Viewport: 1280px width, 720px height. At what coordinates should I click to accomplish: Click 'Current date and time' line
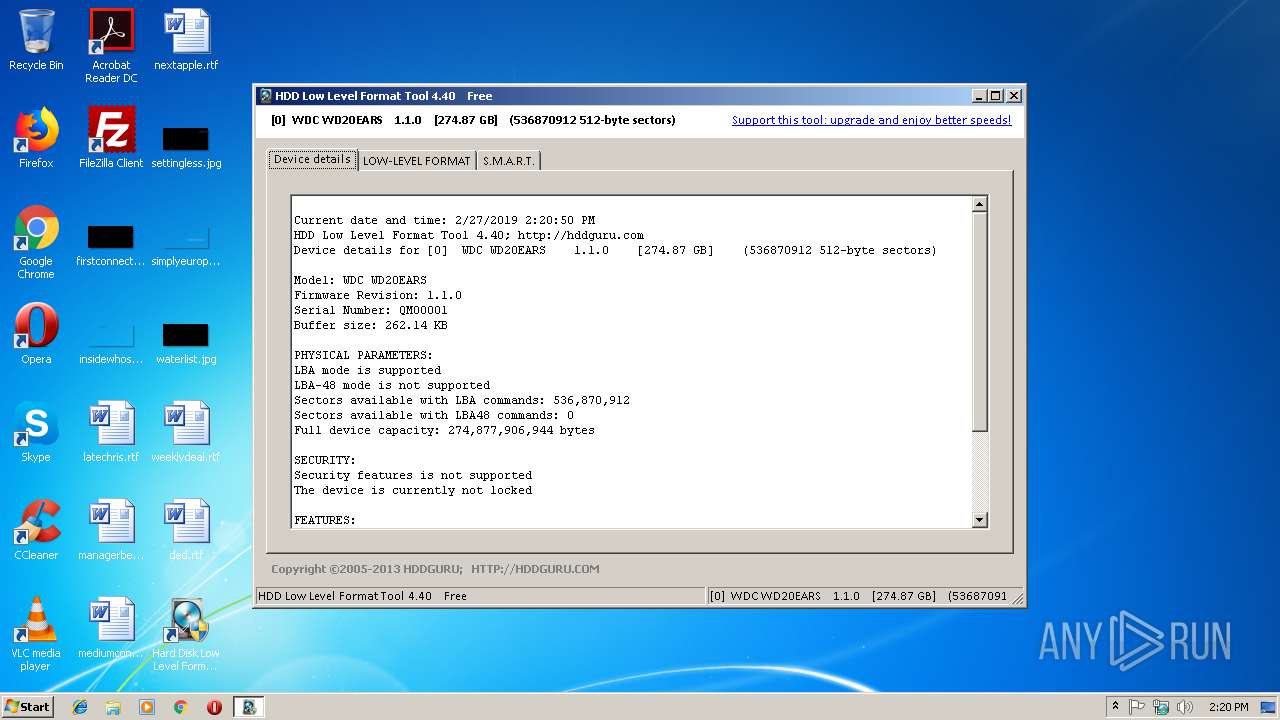444,220
